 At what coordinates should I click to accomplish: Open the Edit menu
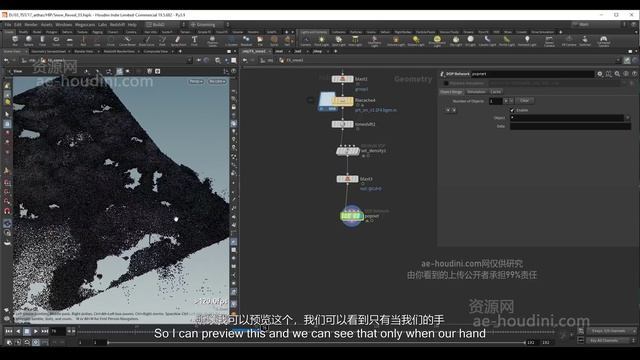[x=18, y=25]
